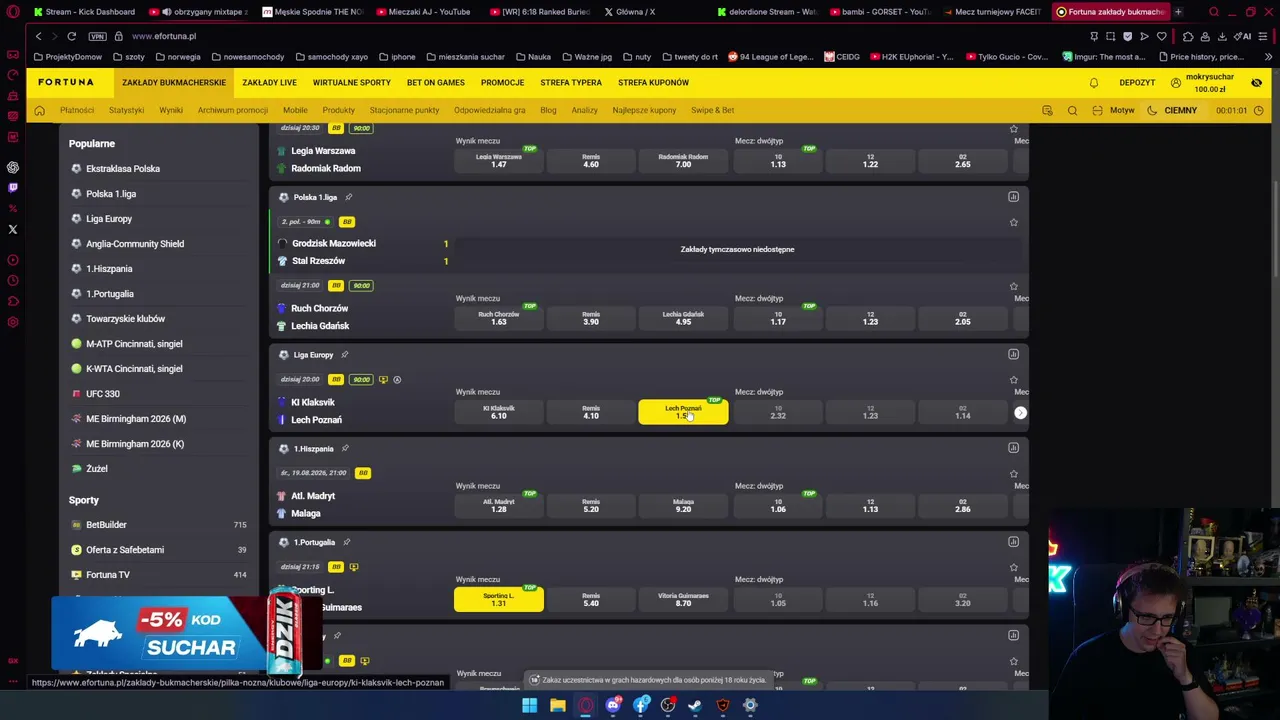This screenshot has width=1280, height=720.
Task: Switch to WIRTUALNE SPORTY tab
Action: [x=352, y=82]
